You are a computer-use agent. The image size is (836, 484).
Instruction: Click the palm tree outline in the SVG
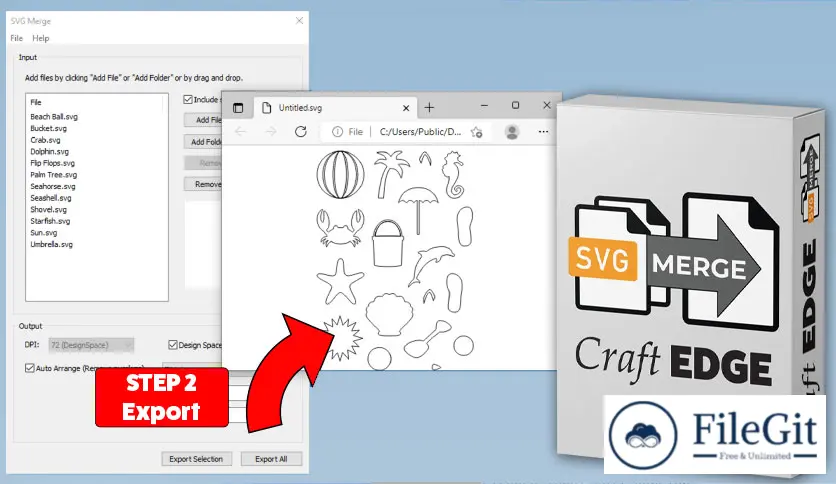pyautogui.click(x=390, y=174)
